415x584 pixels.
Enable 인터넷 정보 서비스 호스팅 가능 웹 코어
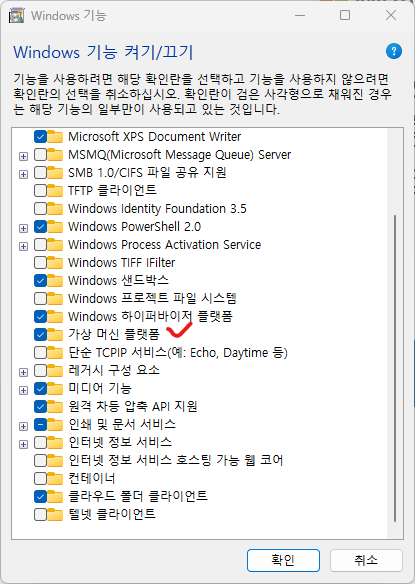pyautogui.click(x=40, y=460)
